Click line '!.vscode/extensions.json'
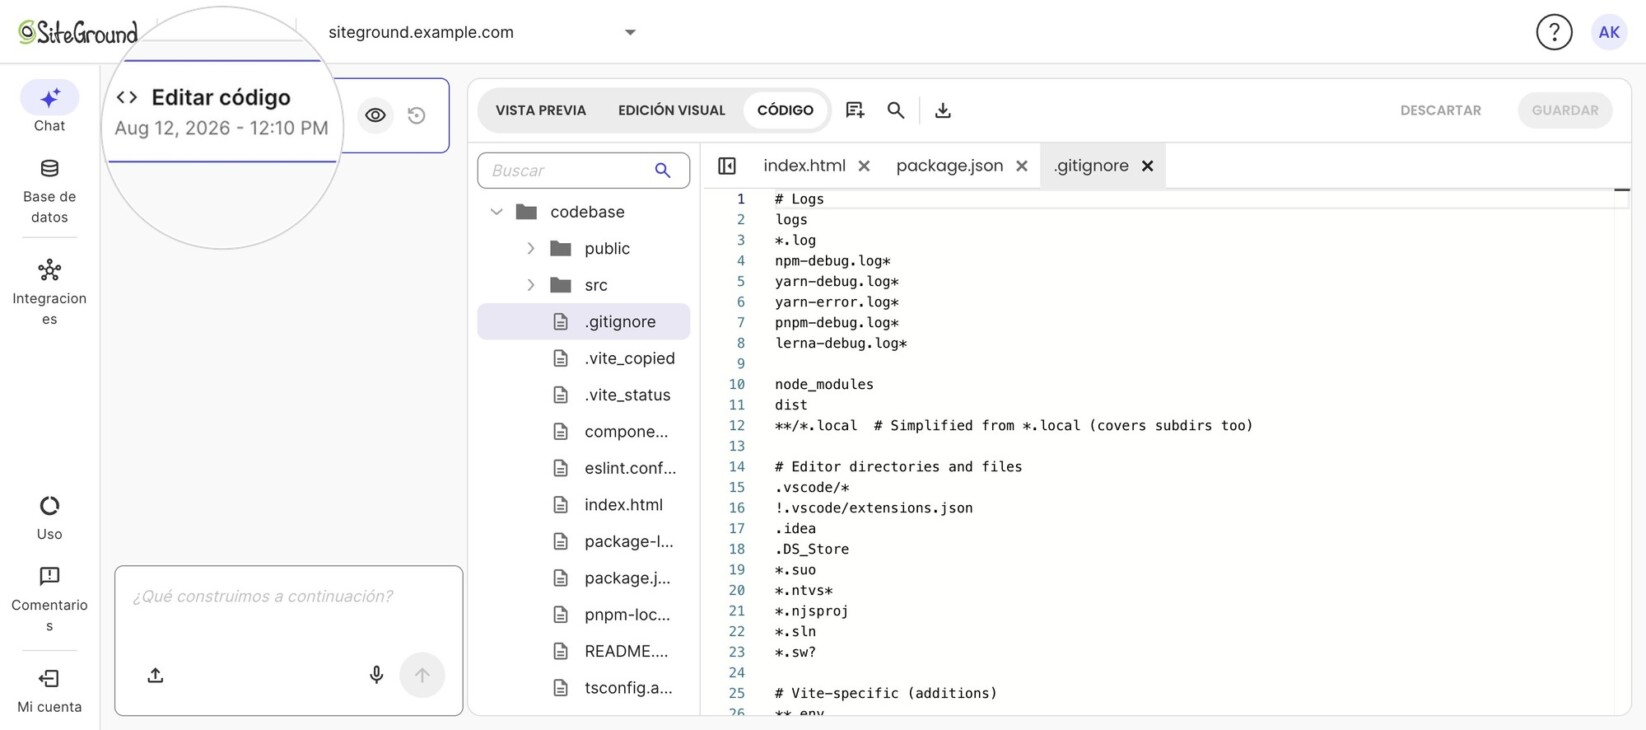This screenshot has width=1646, height=730. pos(874,508)
